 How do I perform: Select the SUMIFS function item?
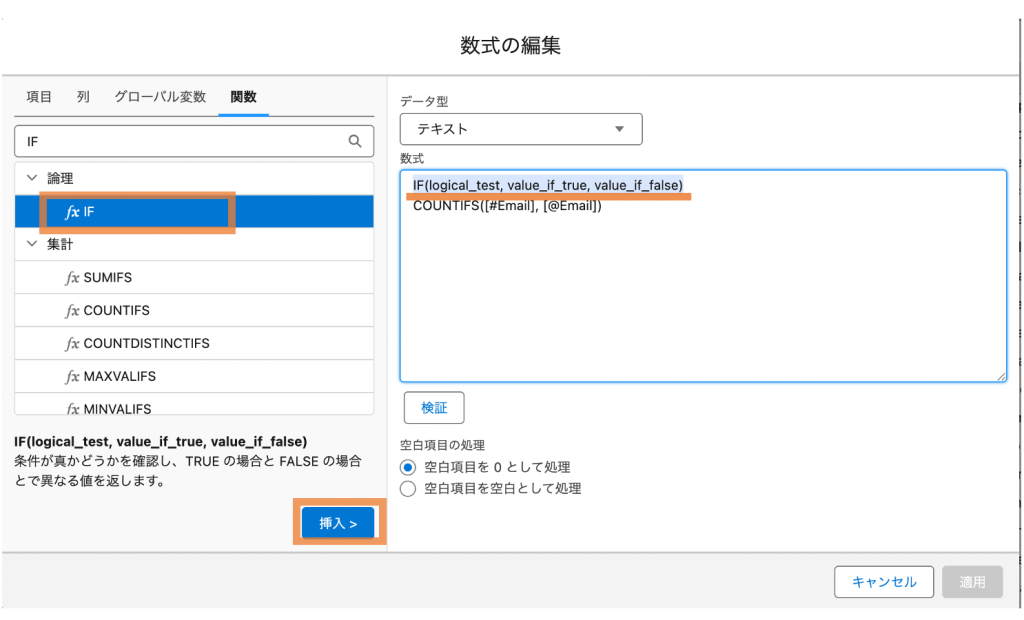click(x=107, y=278)
